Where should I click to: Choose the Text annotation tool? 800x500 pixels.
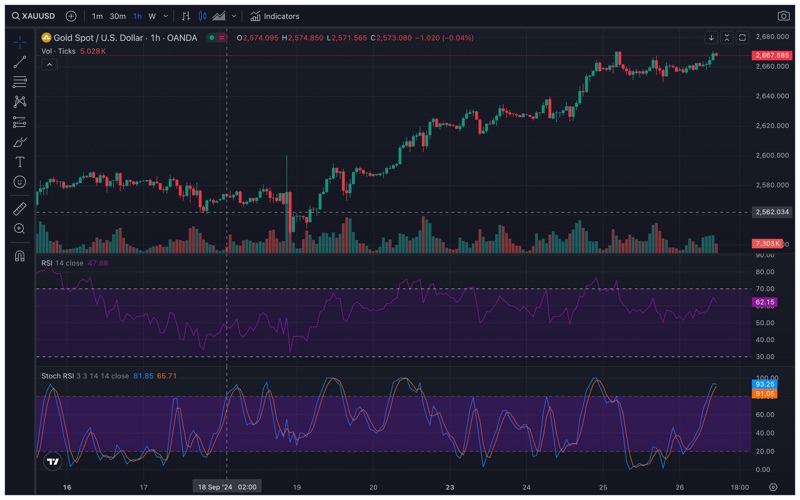[19, 162]
